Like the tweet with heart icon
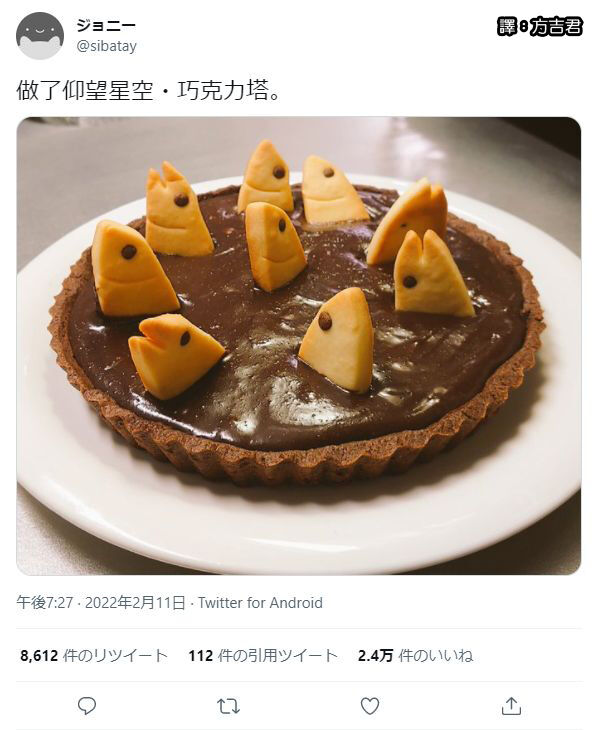Screen dimensions: 598x730 tap(370, 706)
